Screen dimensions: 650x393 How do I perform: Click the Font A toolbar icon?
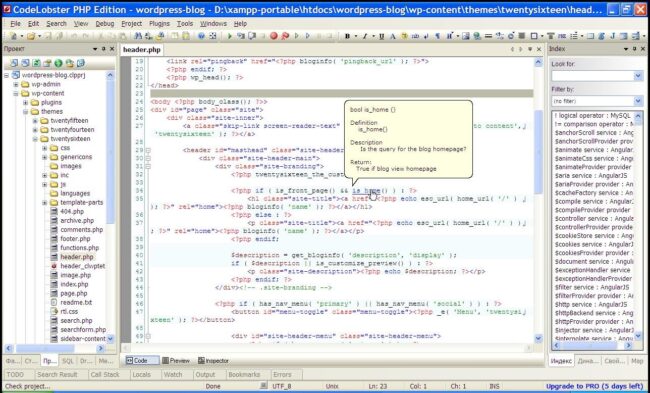(x=393, y=36)
